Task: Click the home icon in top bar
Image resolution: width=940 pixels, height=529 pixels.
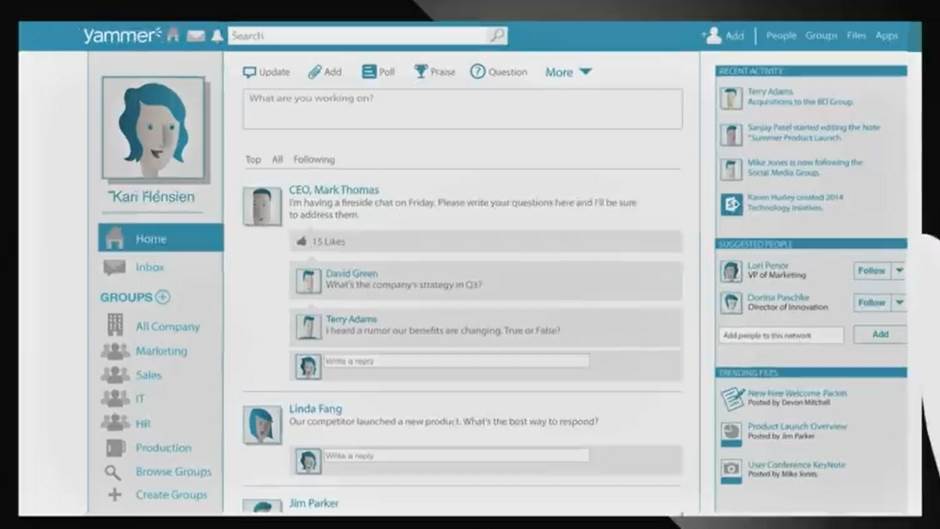Action: click(173, 35)
